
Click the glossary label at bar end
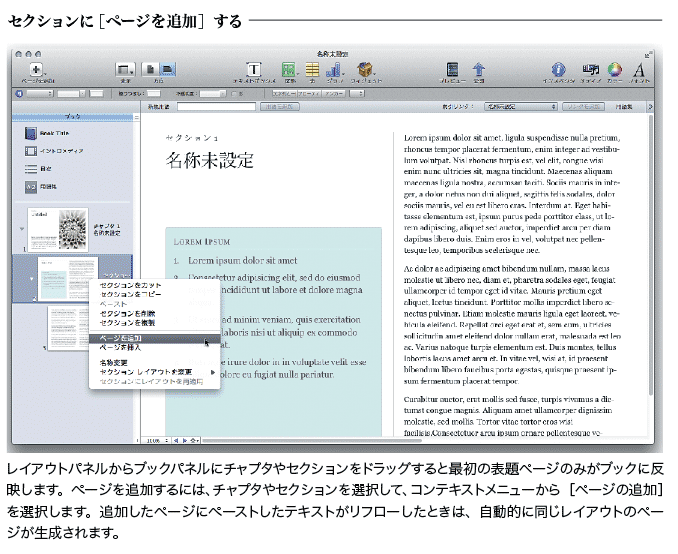[624, 106]
